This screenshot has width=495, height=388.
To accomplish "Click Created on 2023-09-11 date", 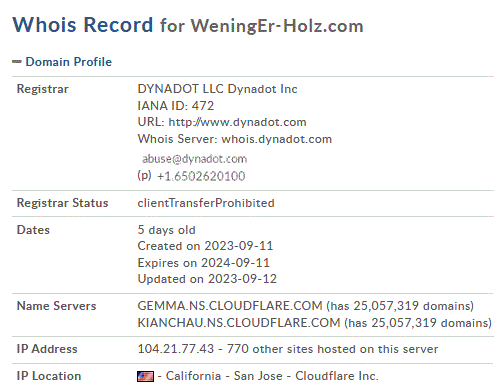I will 205,246.
